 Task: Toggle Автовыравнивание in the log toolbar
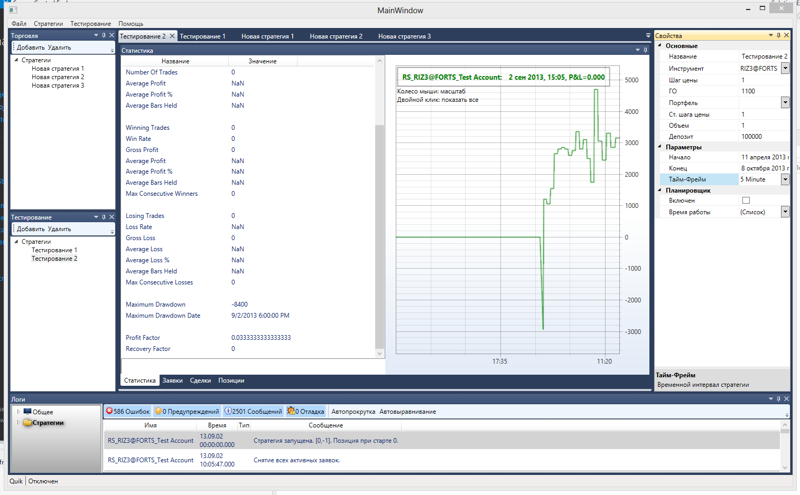tap(408, 410)
